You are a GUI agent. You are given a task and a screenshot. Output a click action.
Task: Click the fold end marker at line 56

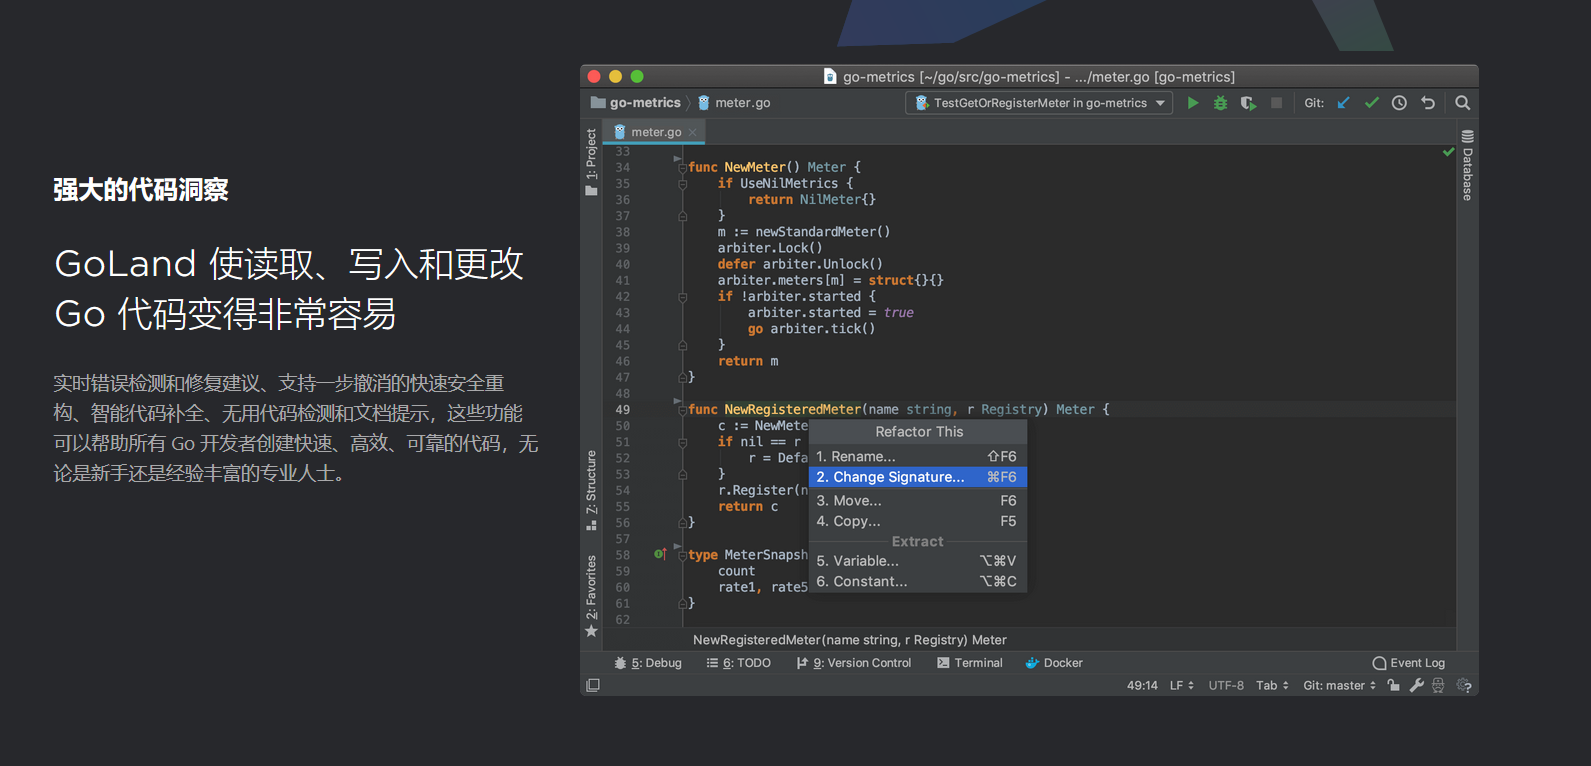(x=682, y=522)
